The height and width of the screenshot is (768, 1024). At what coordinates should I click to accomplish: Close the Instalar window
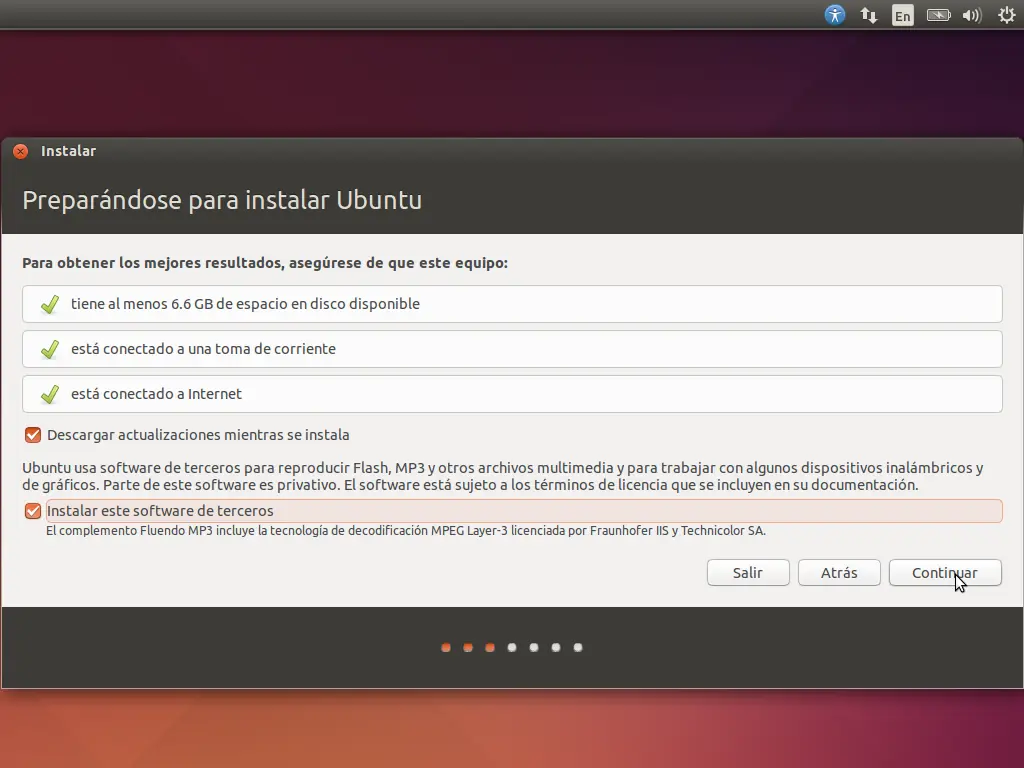20,152
